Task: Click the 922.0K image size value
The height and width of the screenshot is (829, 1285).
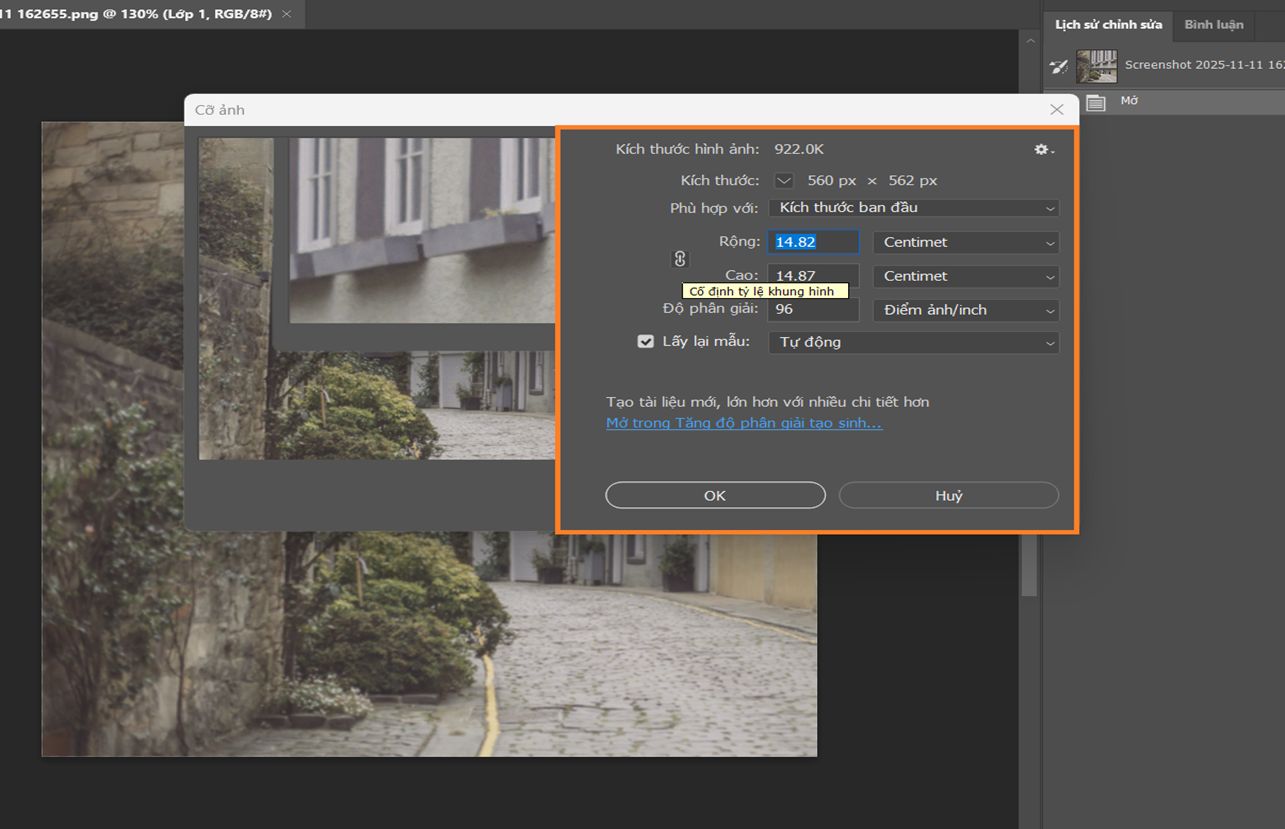Action: coord(799,149)
